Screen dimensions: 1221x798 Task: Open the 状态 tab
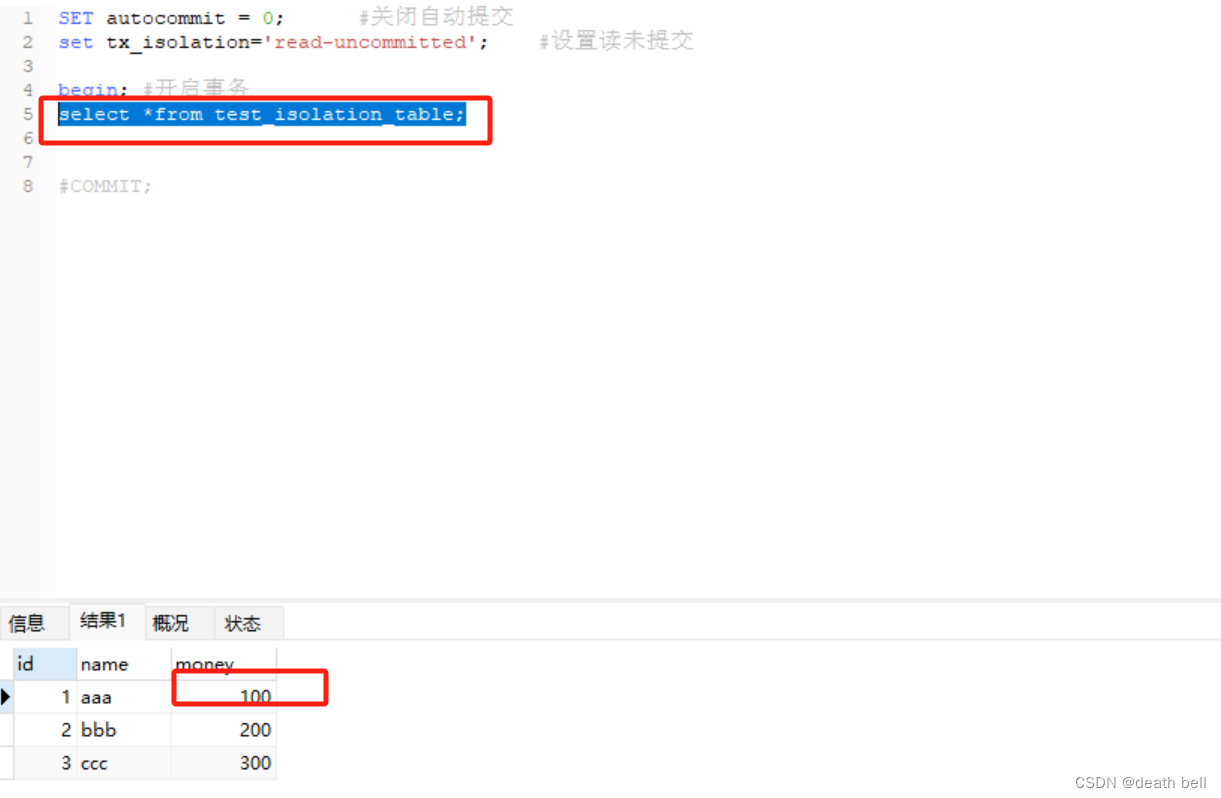click(243, 623)
